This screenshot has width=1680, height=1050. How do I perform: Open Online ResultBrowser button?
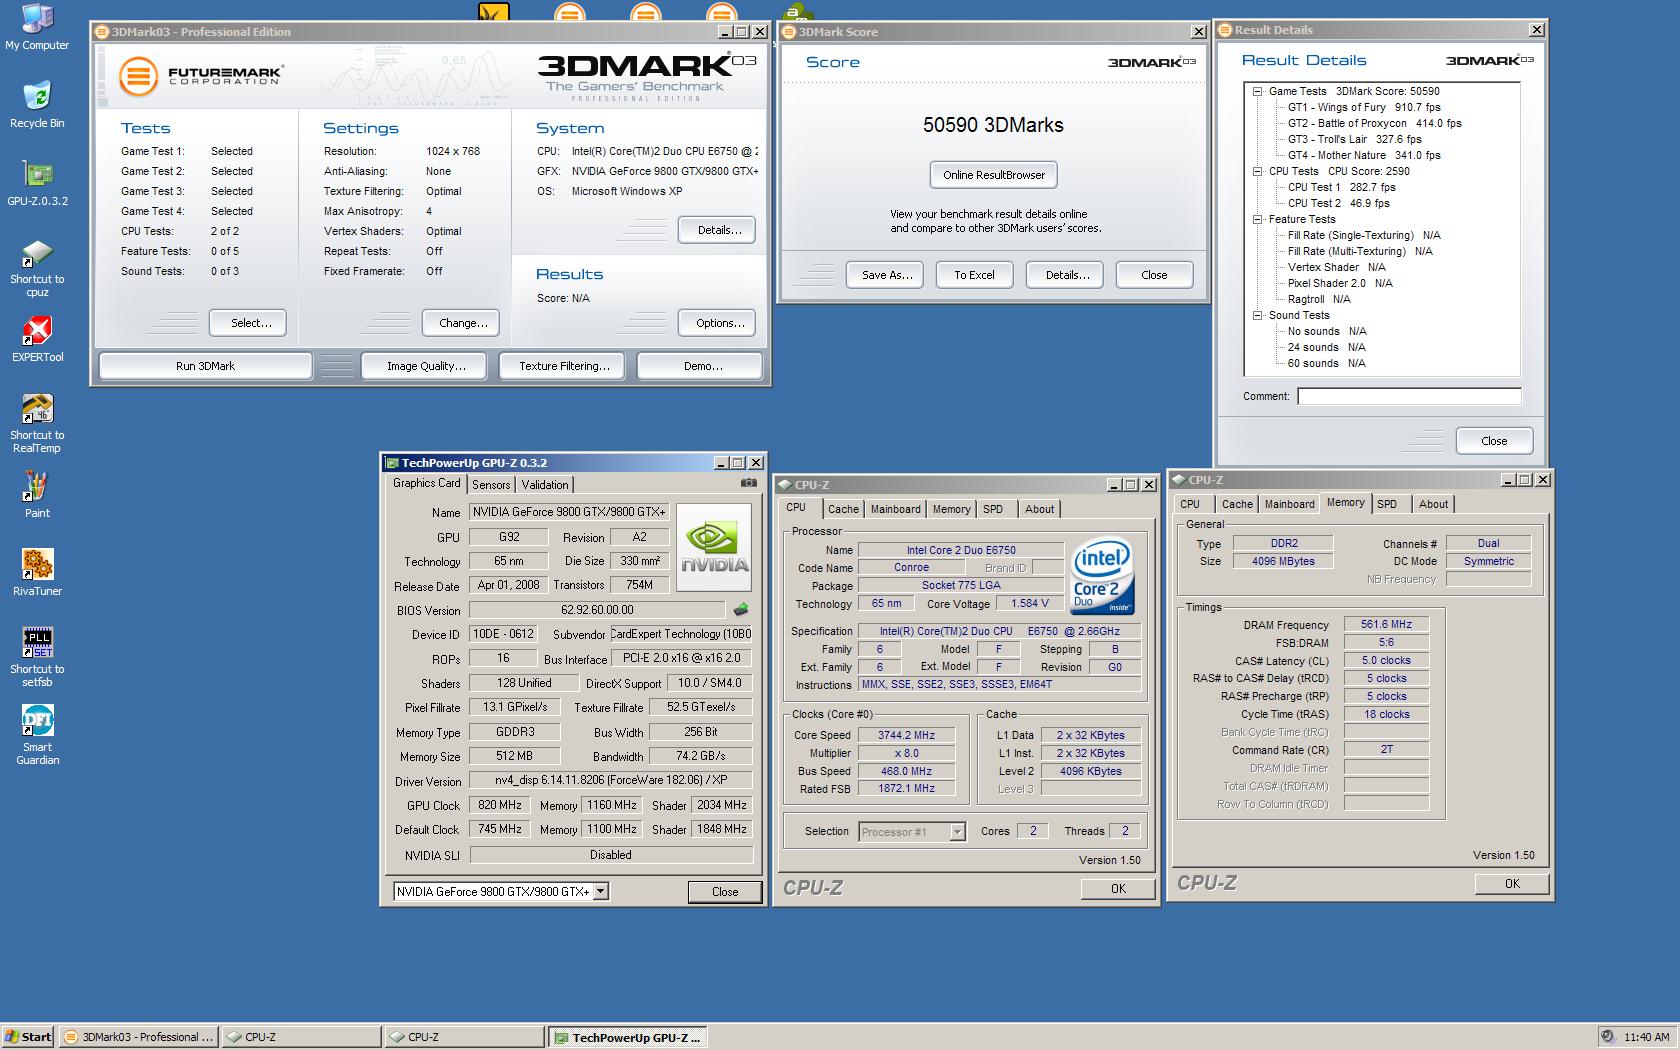[993, 175]
